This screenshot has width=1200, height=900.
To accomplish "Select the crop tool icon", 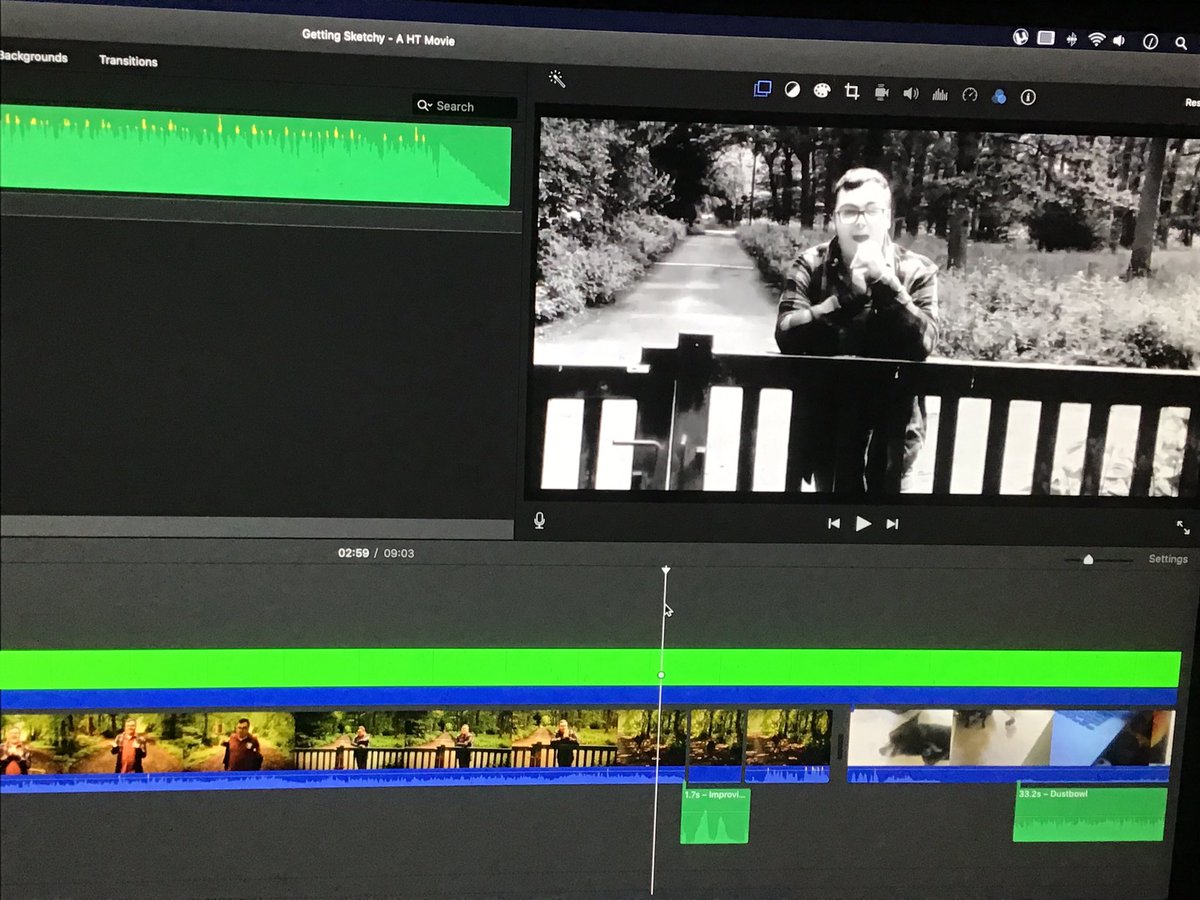I will point(852,92).
